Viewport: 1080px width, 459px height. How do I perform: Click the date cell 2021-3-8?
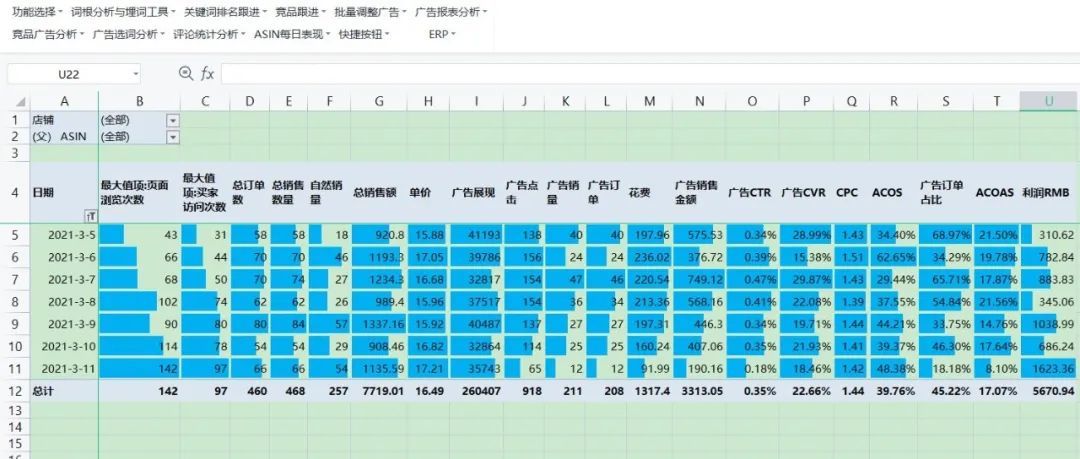pyautogui.click(x=64, y=301)
